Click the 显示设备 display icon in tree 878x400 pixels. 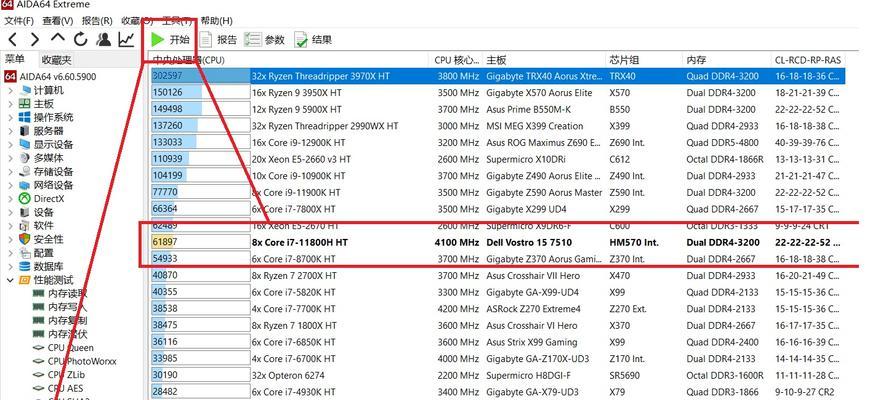(25, 145)
